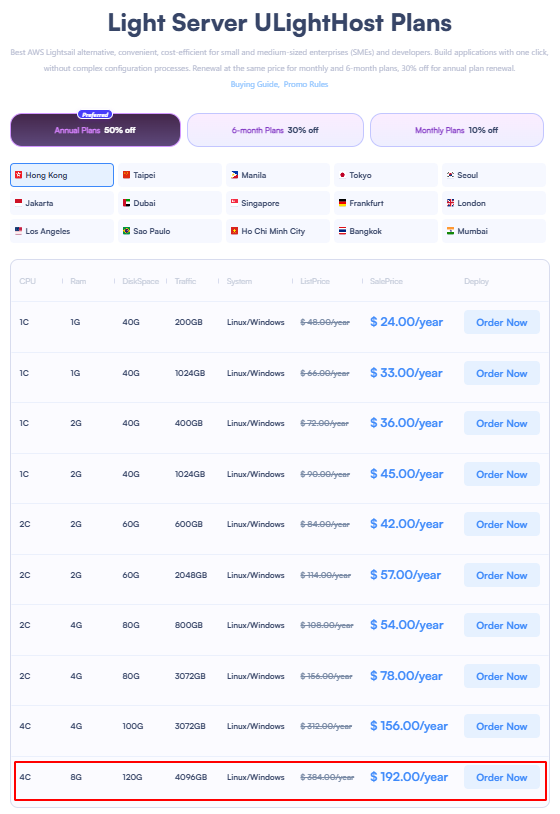Click the 100G disk space value
The image size is (560, 814).
click(133, 726)
